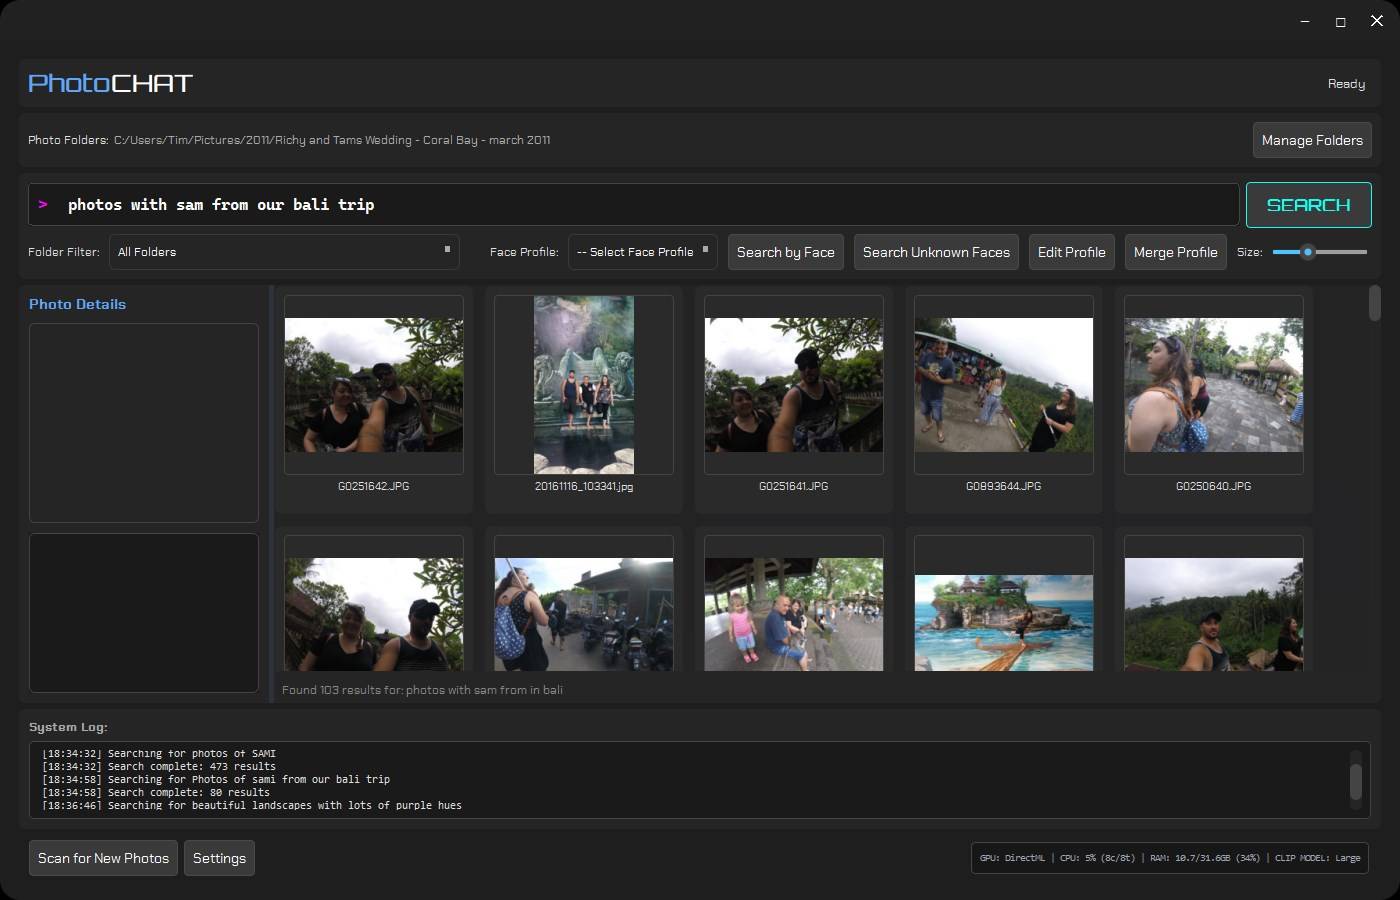
Task: Click Merge Profile button
Action: point(1175,252)
